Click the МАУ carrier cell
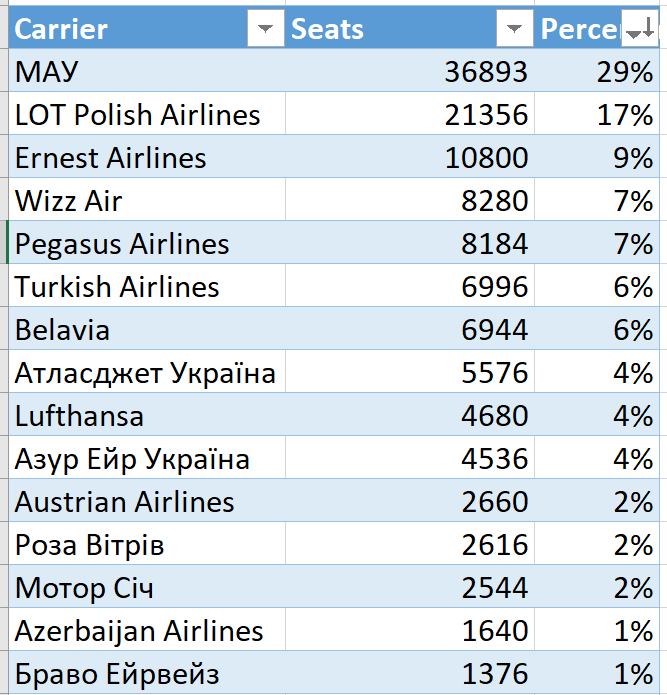Viewport: 667px width, 695px height. 147,72
